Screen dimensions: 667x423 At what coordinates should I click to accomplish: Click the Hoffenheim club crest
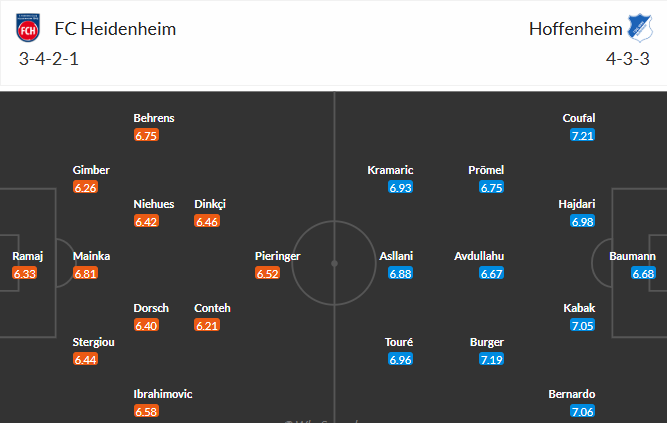pyautogui.click(x=636, y=30)
